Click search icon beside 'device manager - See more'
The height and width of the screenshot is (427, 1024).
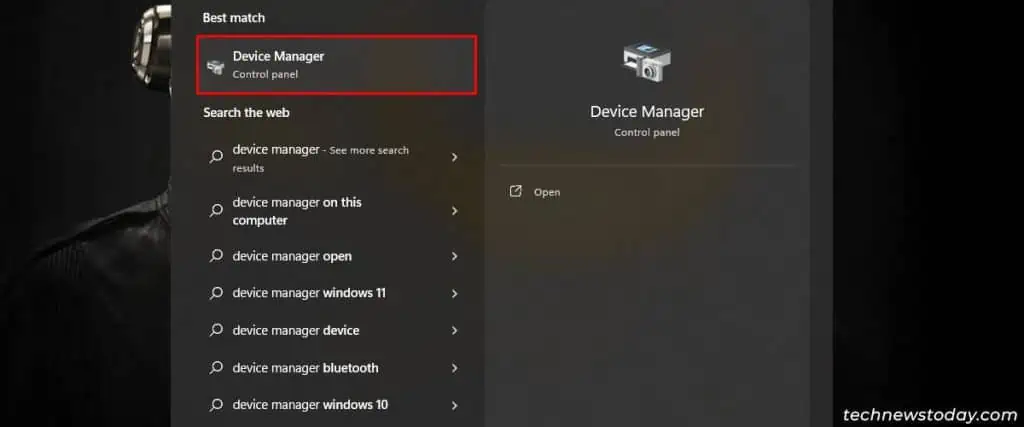[x=216, y=157]
